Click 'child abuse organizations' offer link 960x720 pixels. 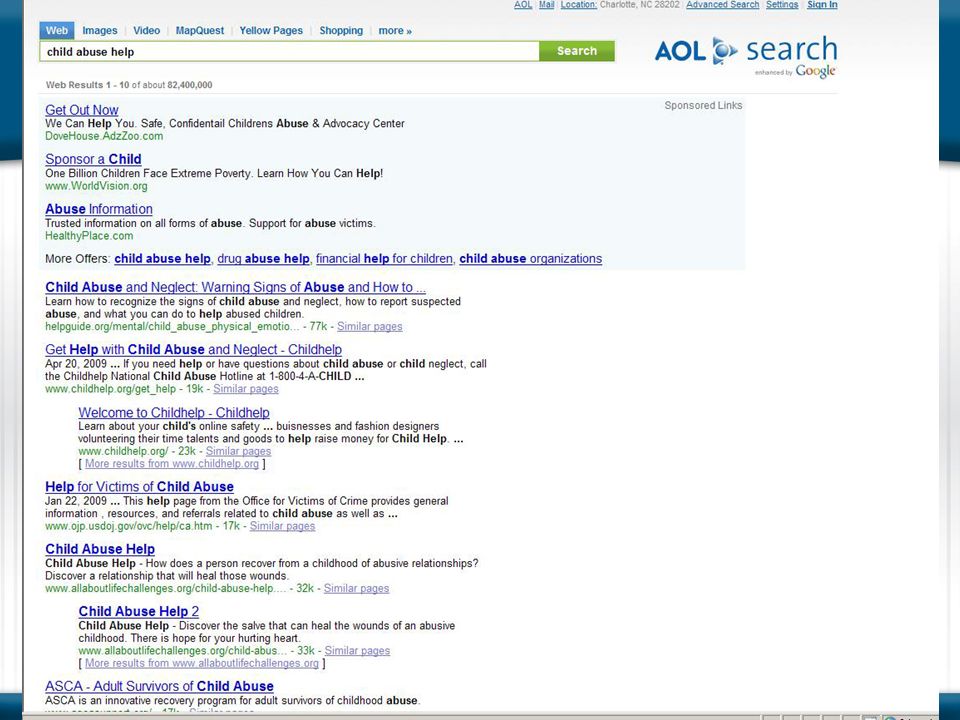530,258
